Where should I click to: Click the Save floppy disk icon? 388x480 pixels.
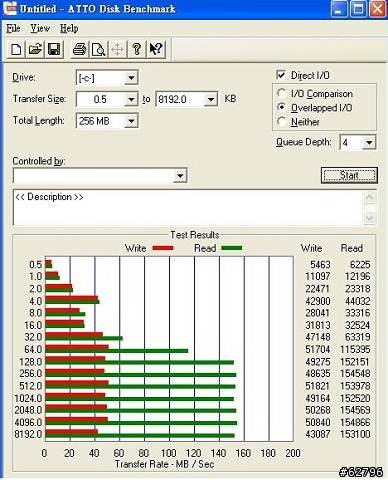pos(54,50)
